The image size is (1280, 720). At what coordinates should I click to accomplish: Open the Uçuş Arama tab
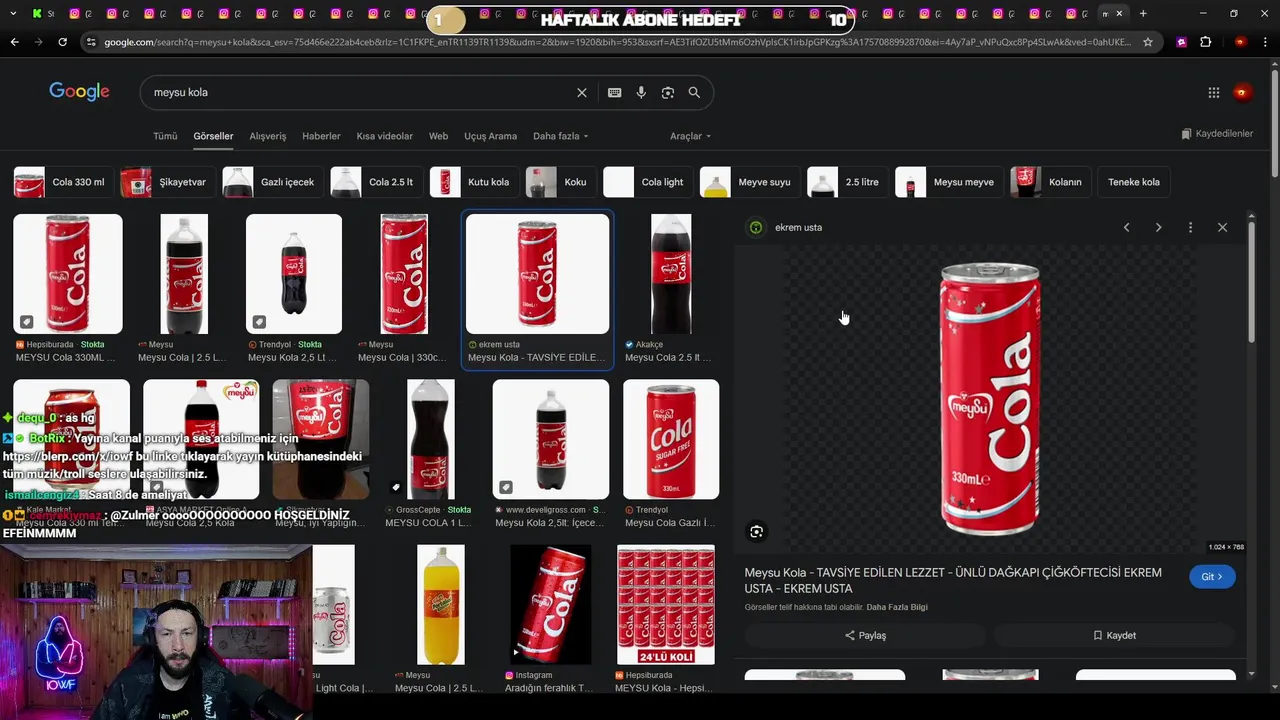pos(490,136)
